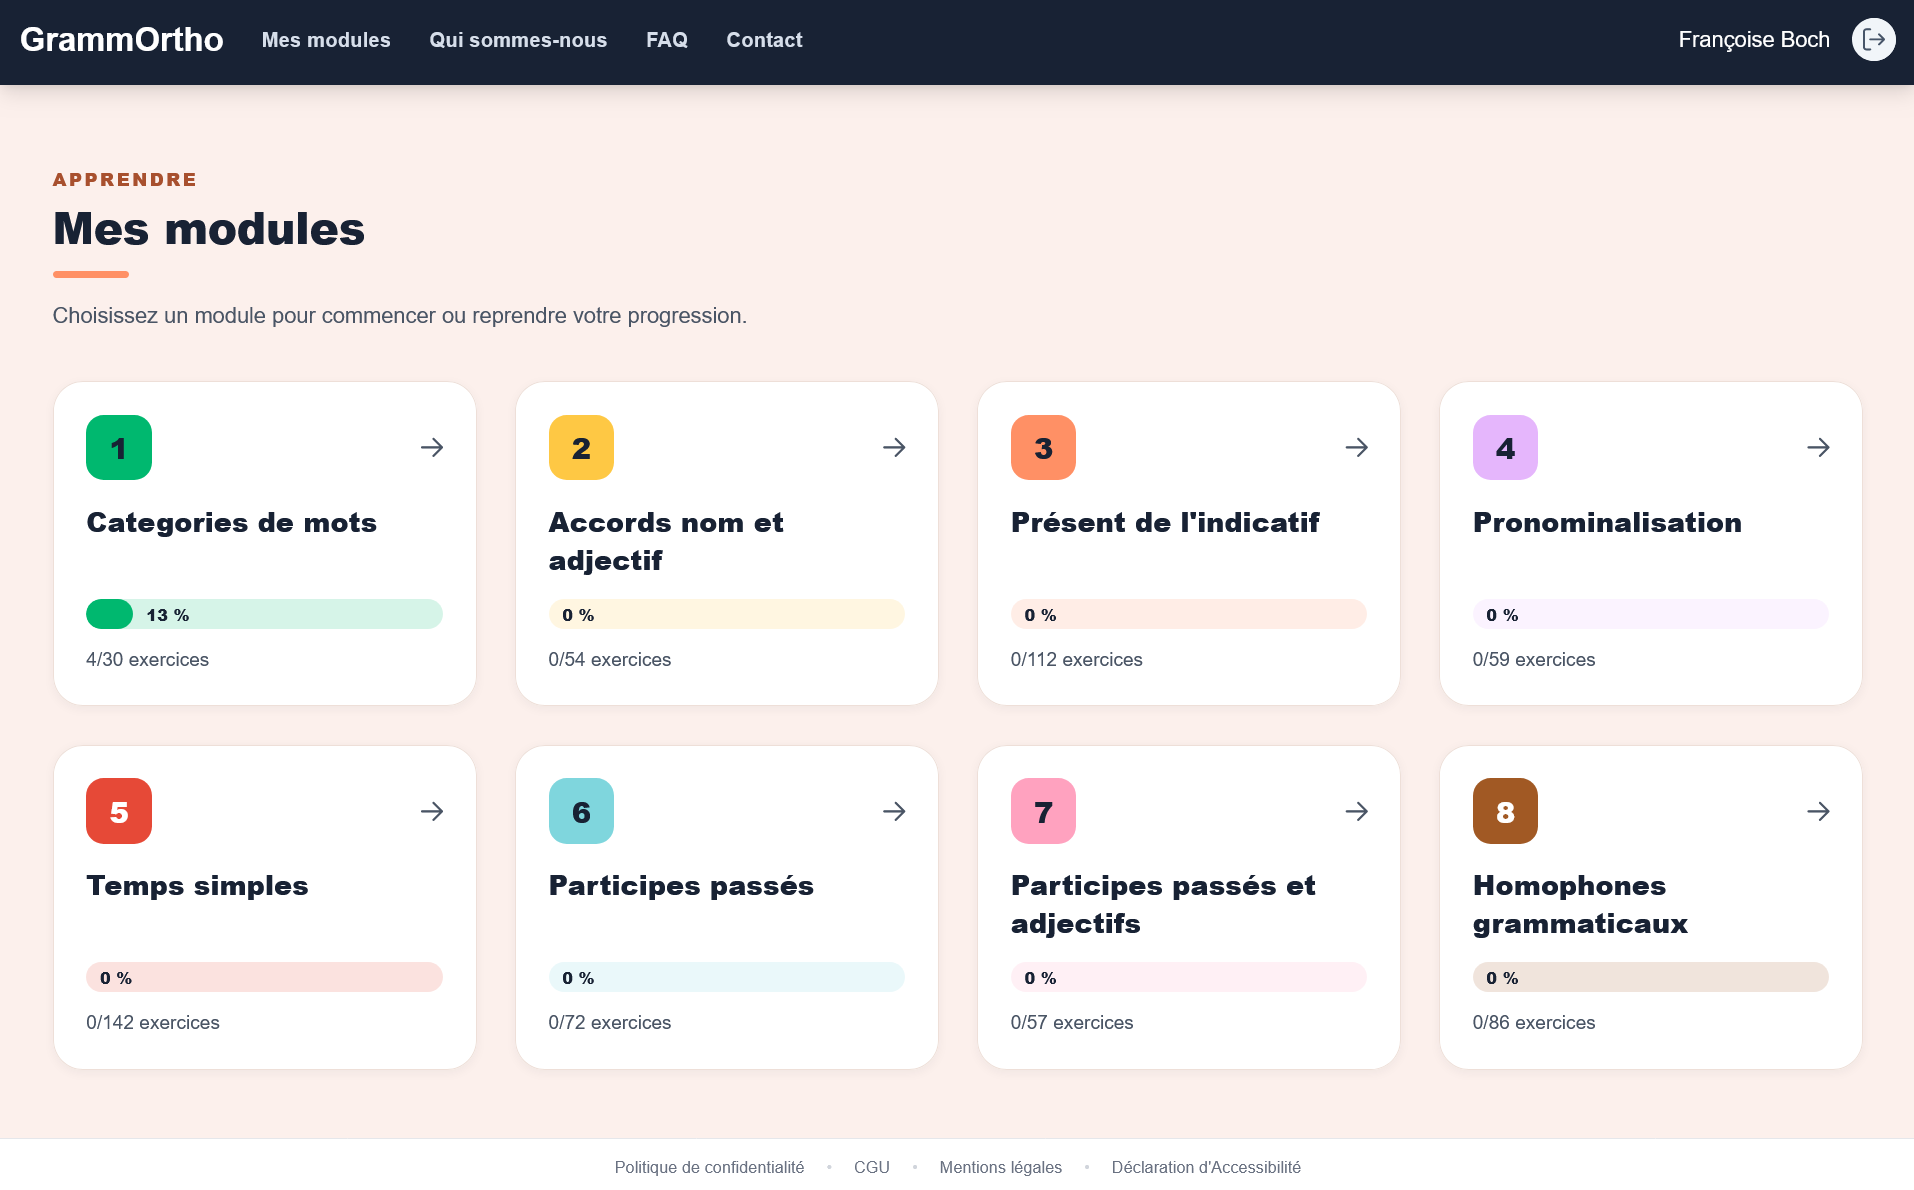
Task: Open Temps simples via its arrow
Action: pyautogui.click(x=432, y=811)
